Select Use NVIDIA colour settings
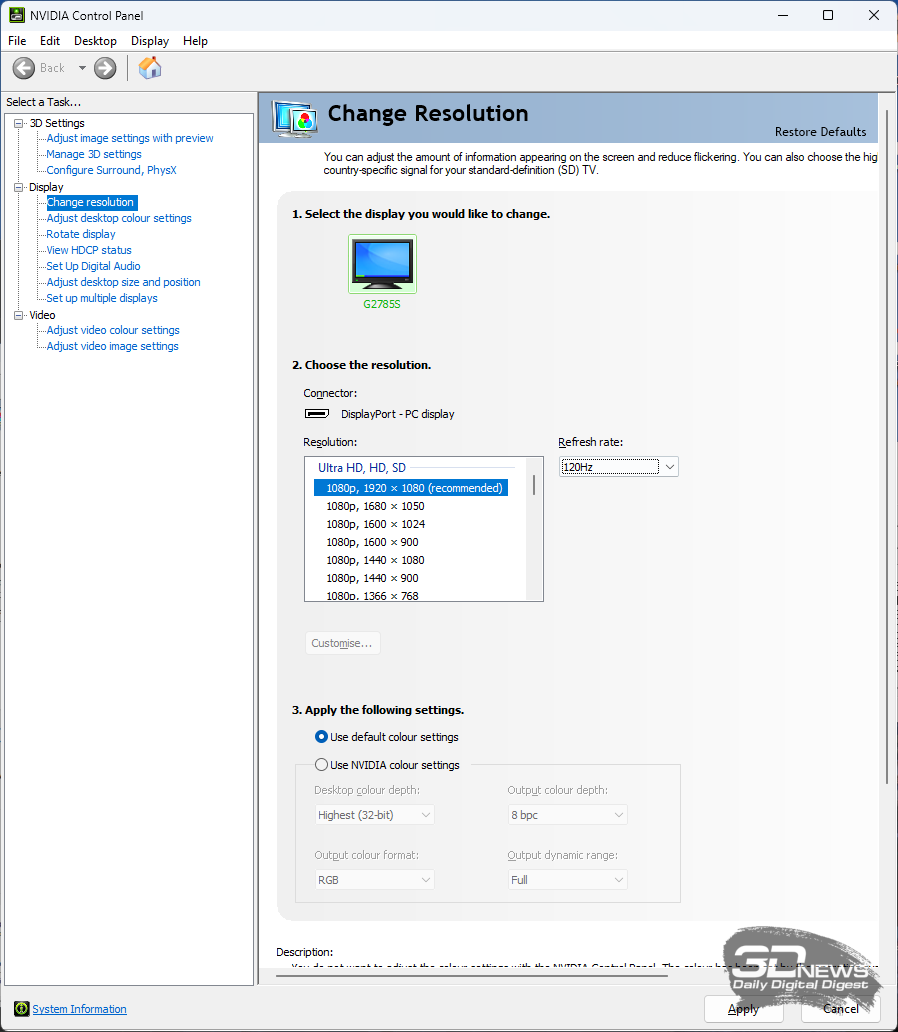The height and width of the screenshot is (1032, 898). click(x=322, y=765)
